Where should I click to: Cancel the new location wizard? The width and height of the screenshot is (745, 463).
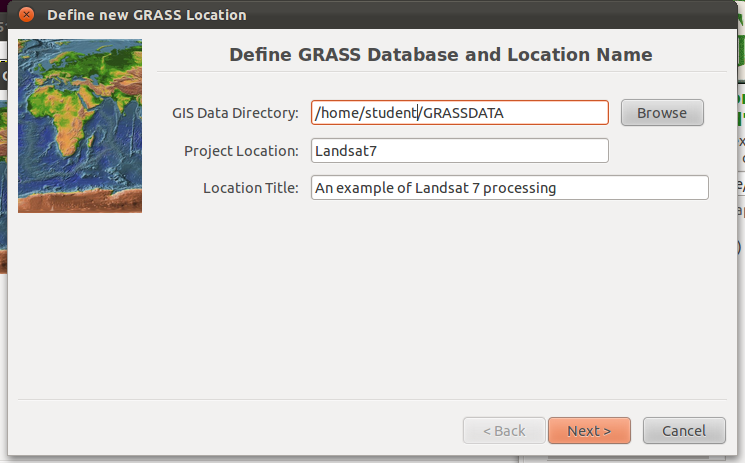coord(684,431)
